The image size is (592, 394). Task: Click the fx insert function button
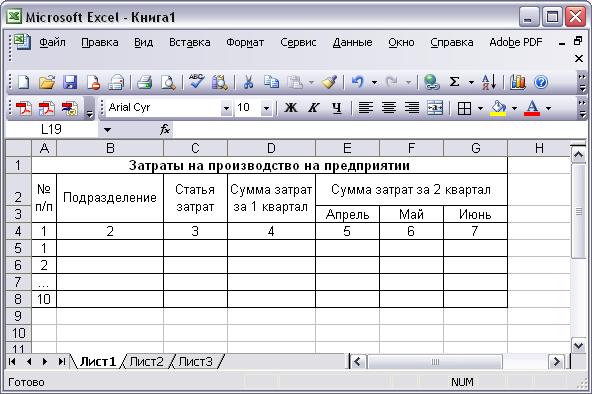(x=165, y=129)
